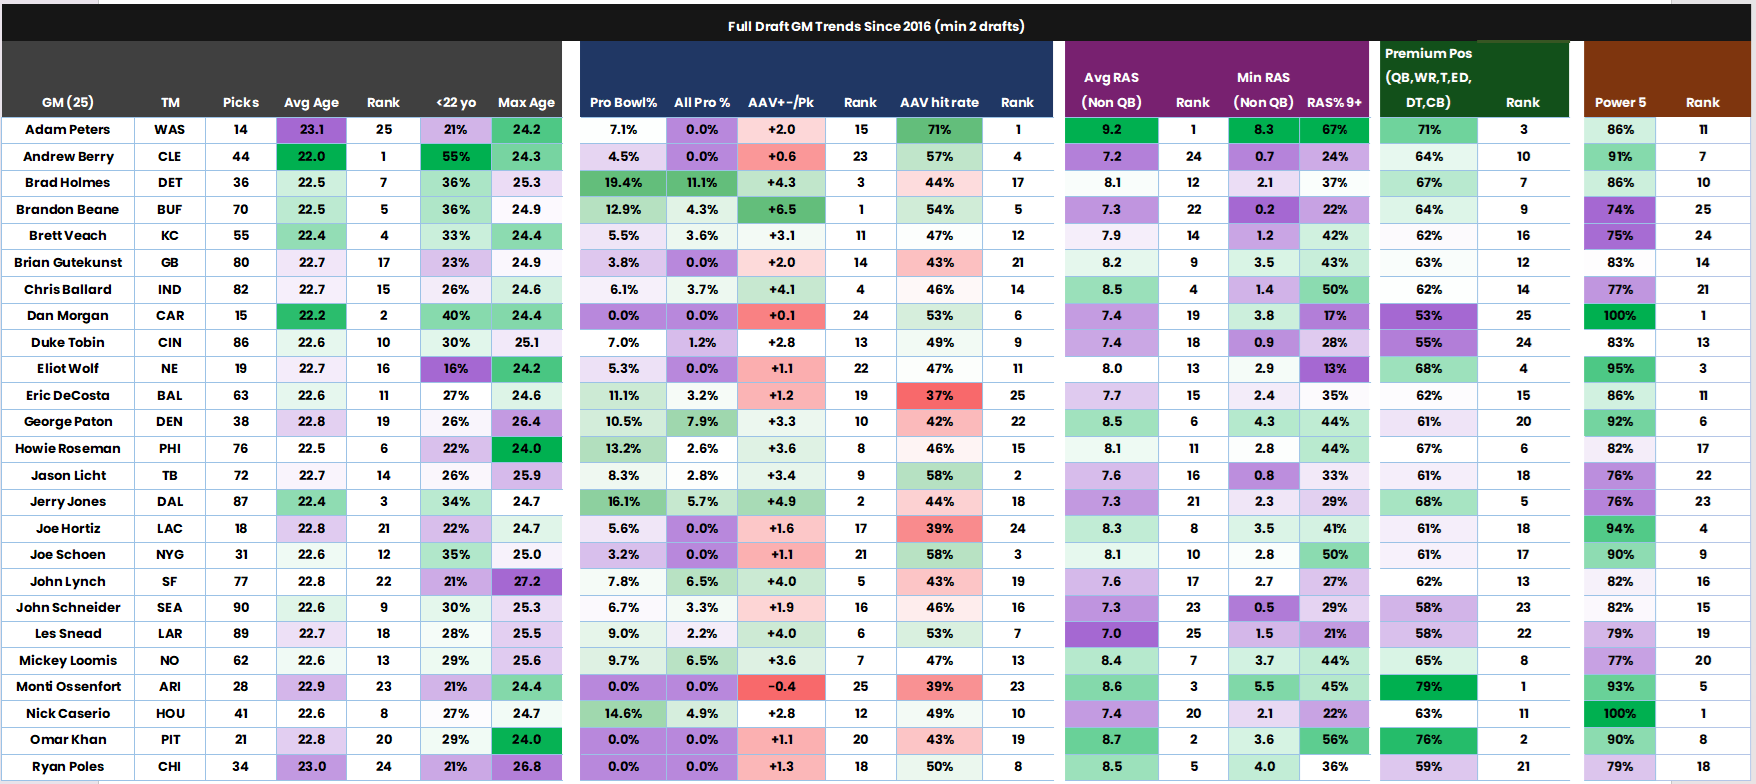
Task: Click the "Max Age" column header
Action: coord(526,102)
